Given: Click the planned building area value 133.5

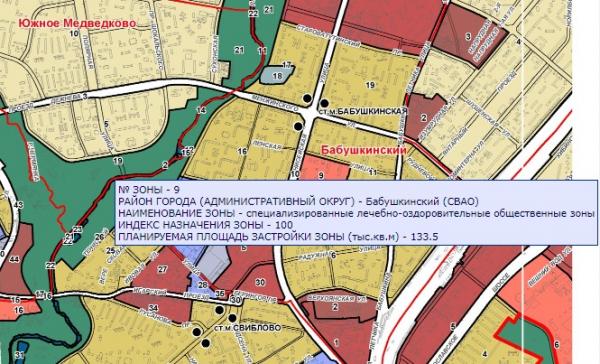Looking at the screenshot, I should click(x=424, y=237).
